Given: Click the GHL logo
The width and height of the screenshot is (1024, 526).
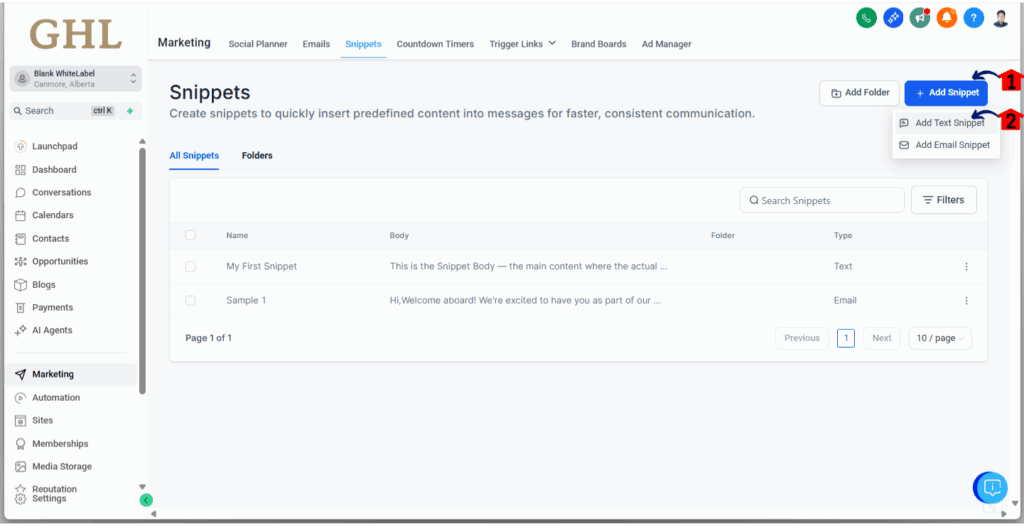Looking at the screenshot, I should [76, 34].
